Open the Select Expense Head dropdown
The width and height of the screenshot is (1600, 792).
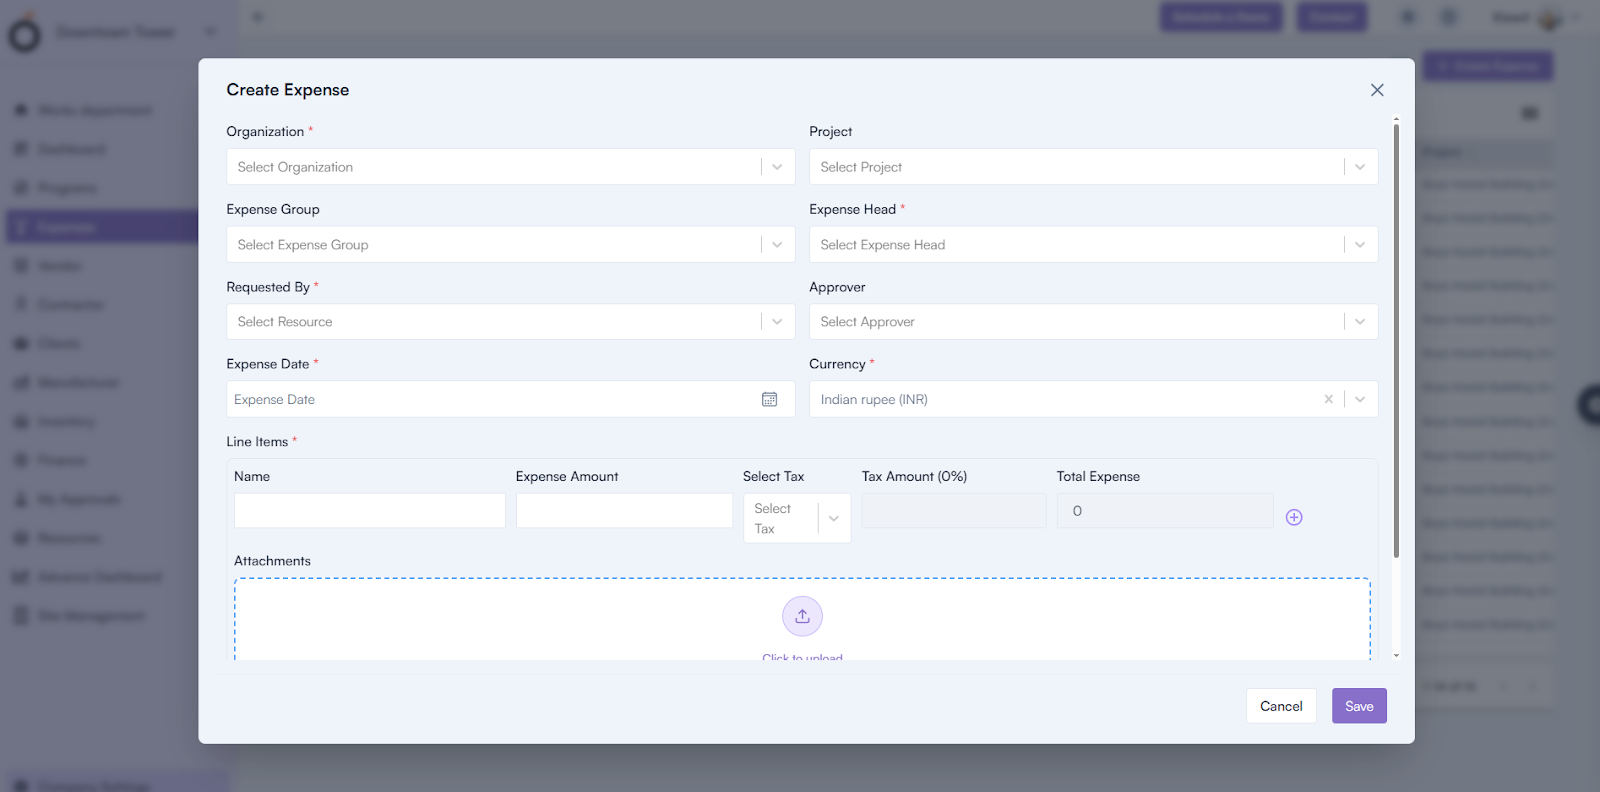click(x=1360, y=244)
